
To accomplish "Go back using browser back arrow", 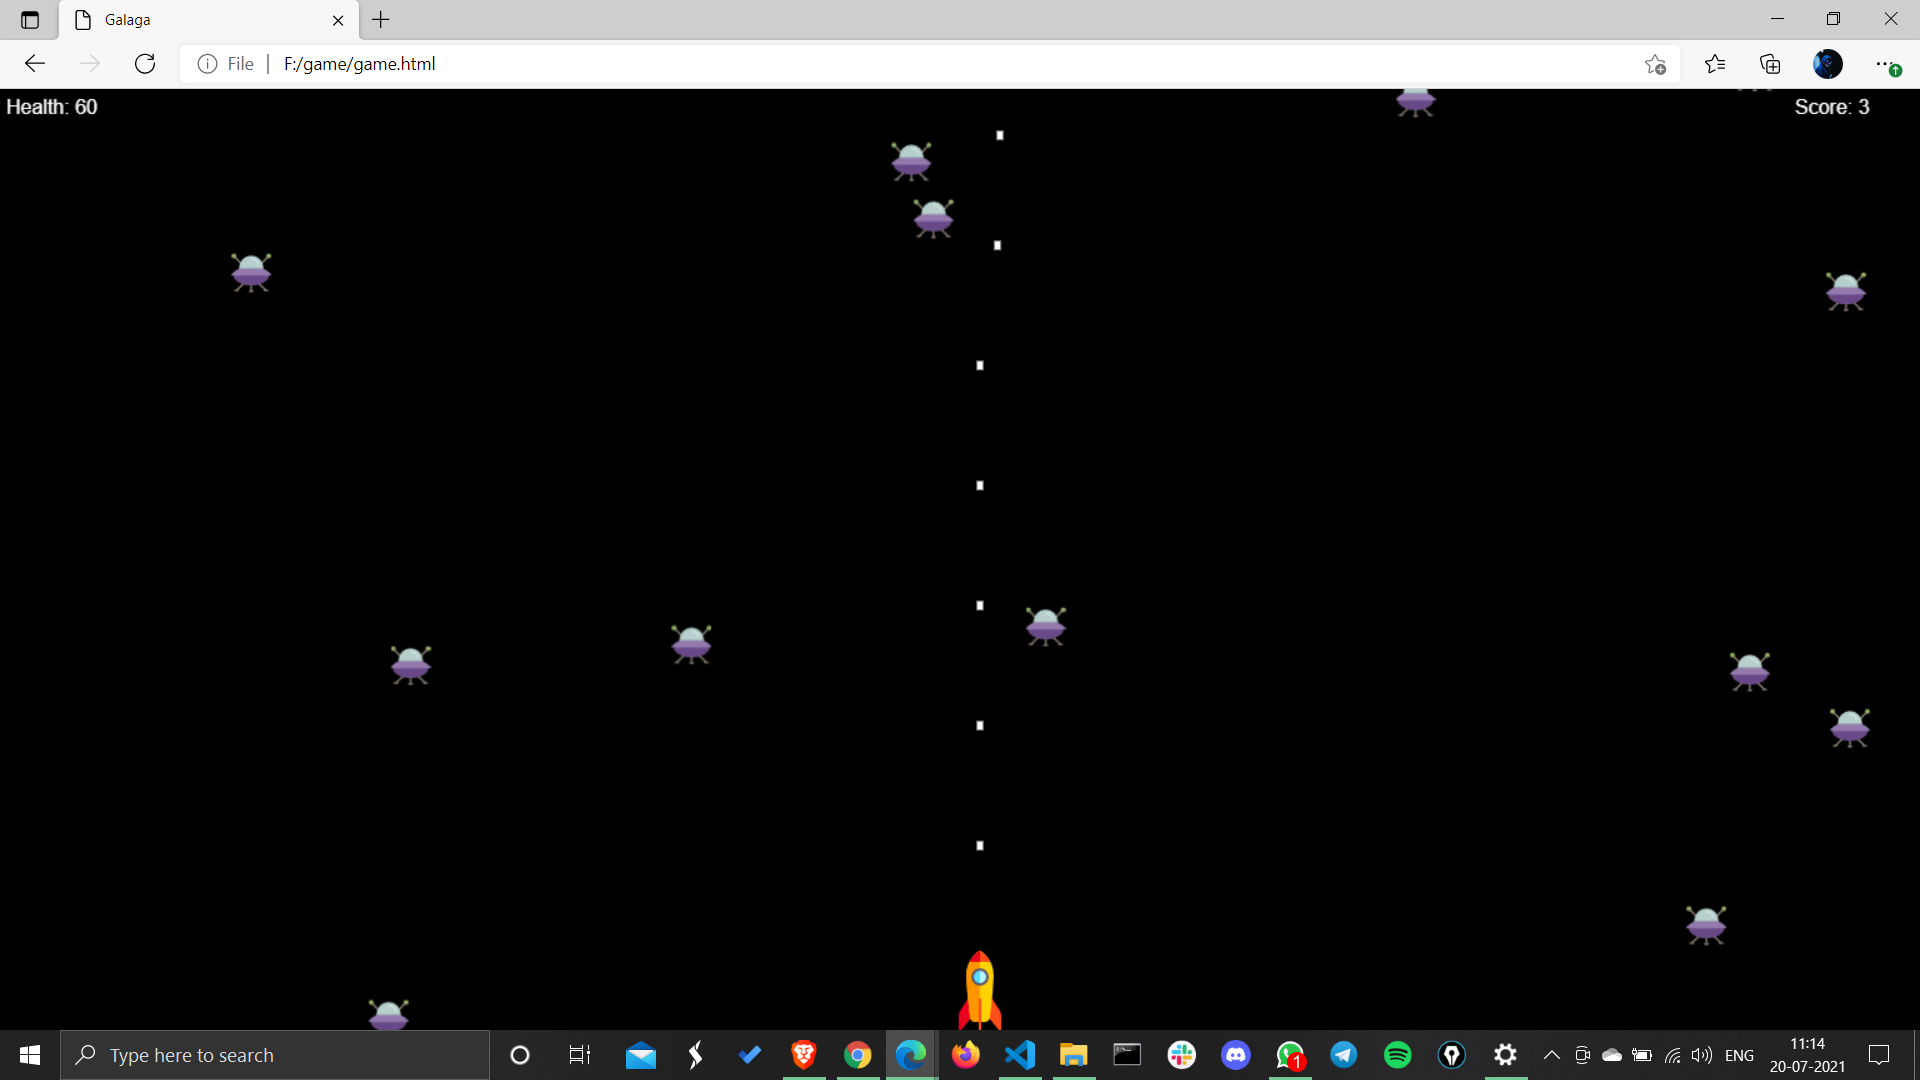I will point(35,64).
